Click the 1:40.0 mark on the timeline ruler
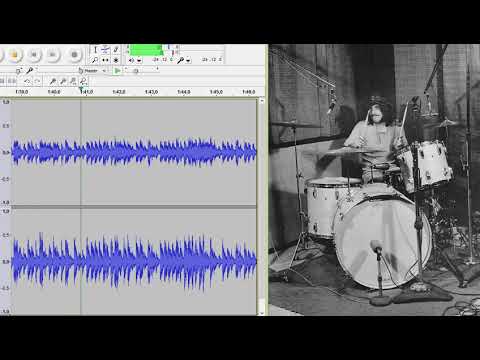 point(54,92)
